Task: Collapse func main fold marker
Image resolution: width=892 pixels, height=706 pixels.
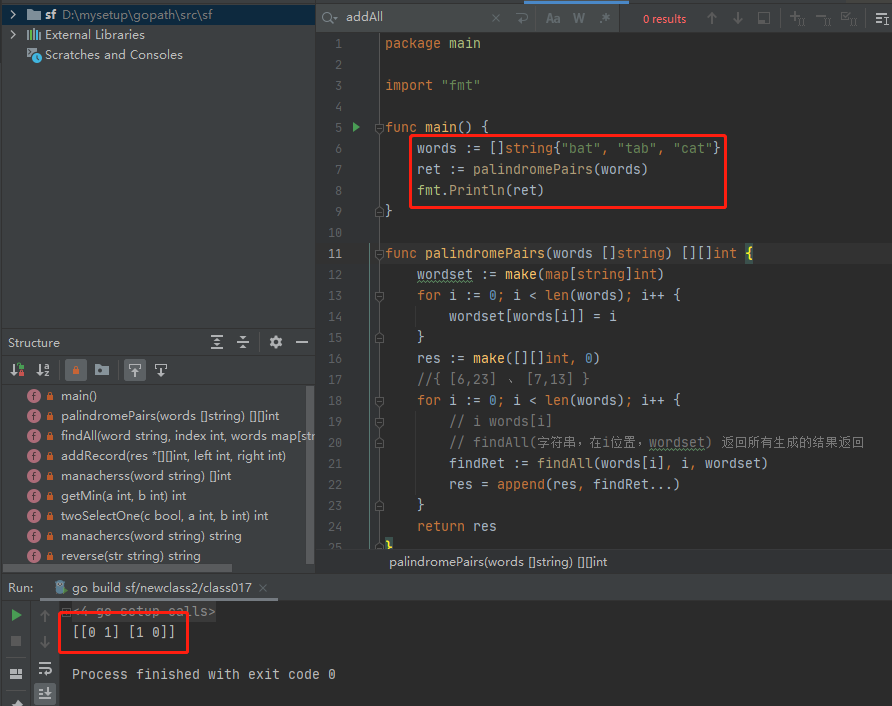Action: pyautogui.click(x=379, y=128)
